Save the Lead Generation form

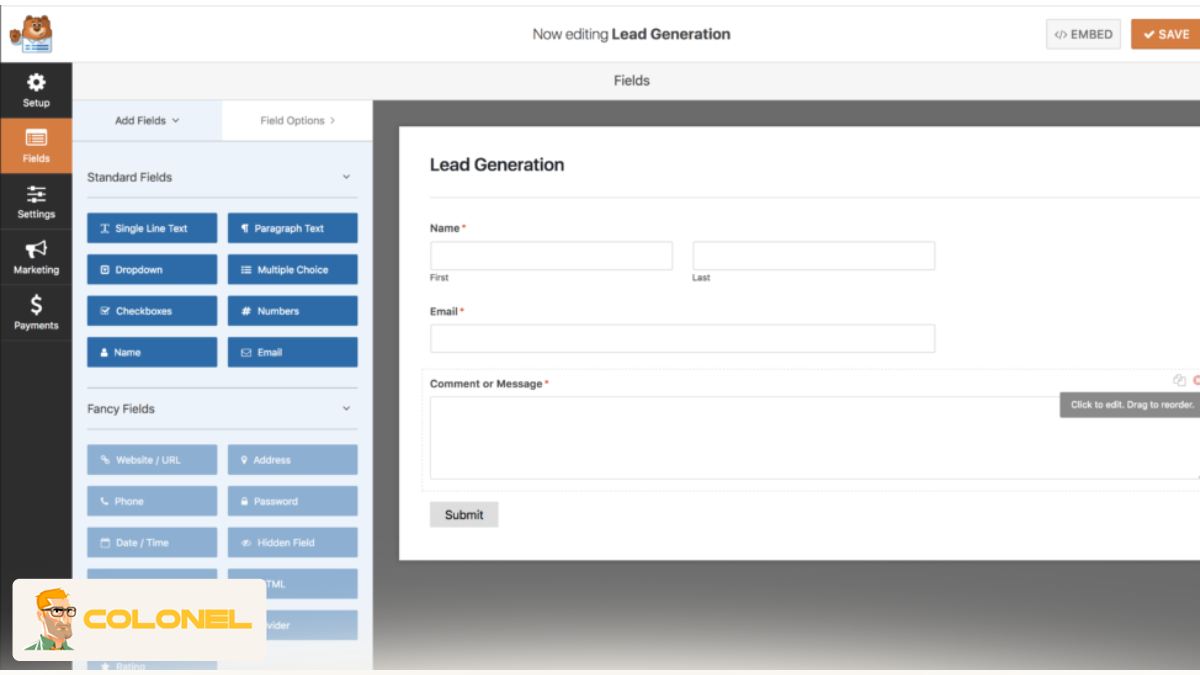tap(1166, 33)
